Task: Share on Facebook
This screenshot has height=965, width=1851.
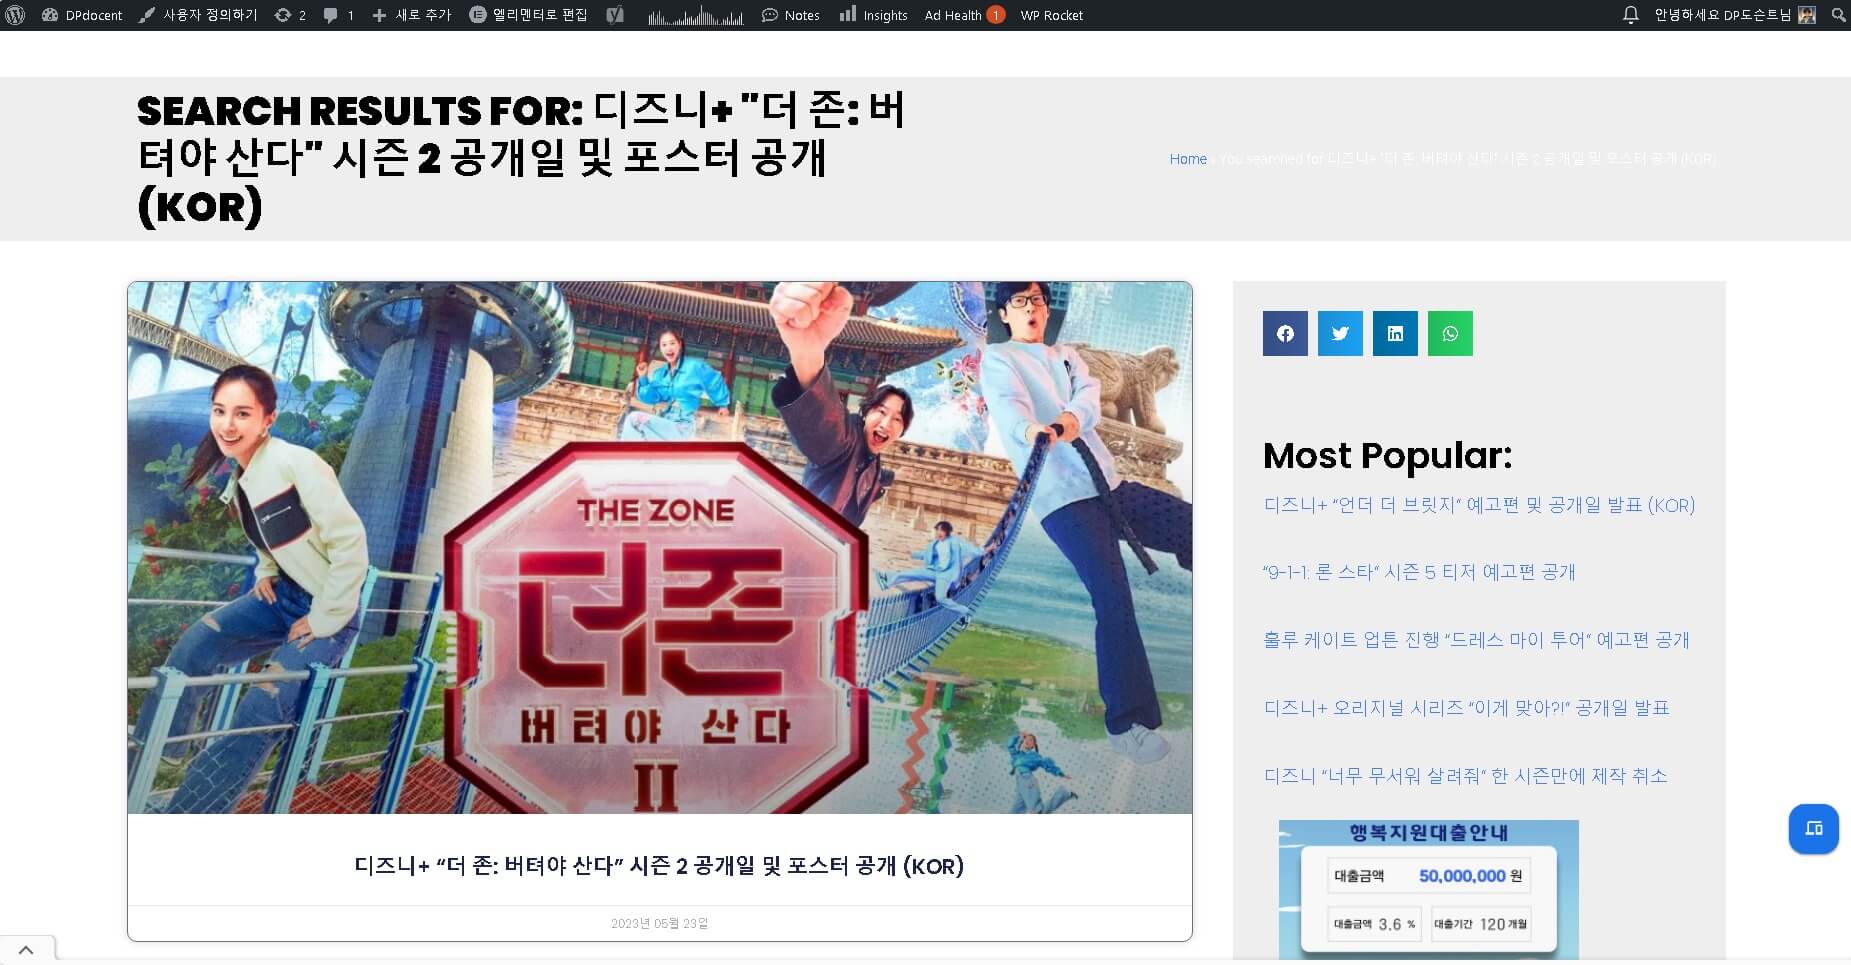Action: 1285,333
